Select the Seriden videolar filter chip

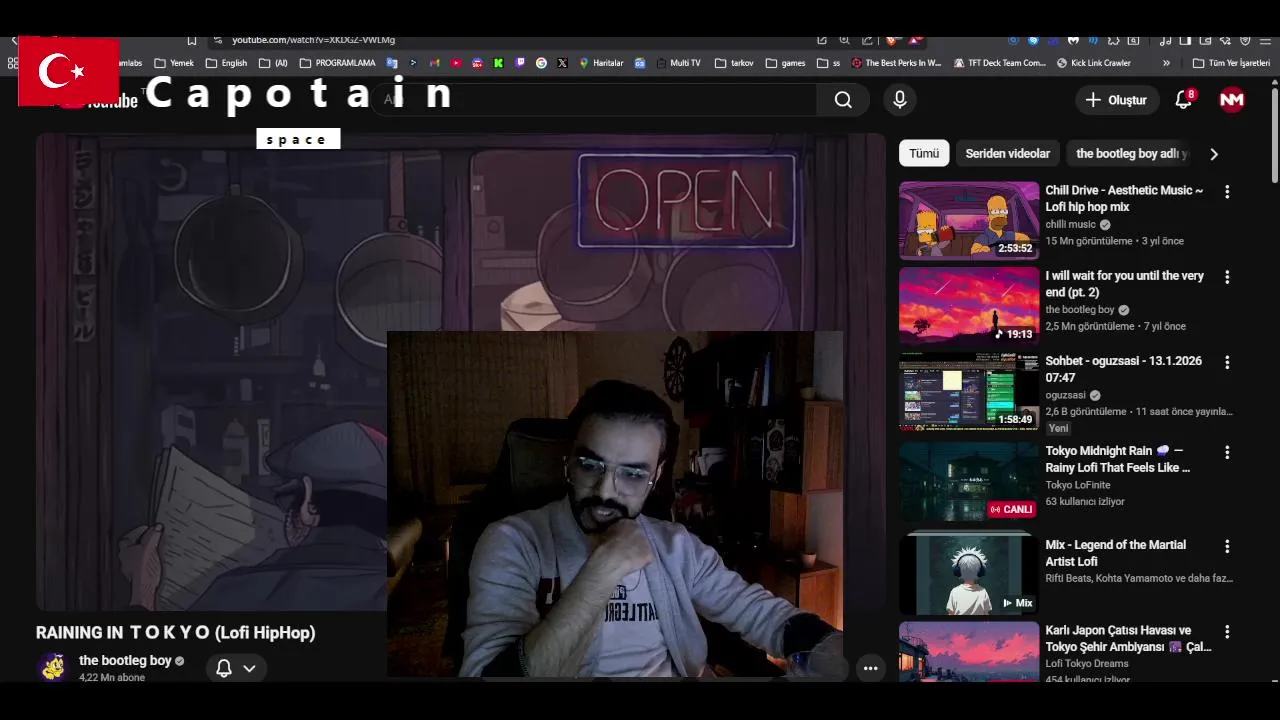coord(1007,154)
